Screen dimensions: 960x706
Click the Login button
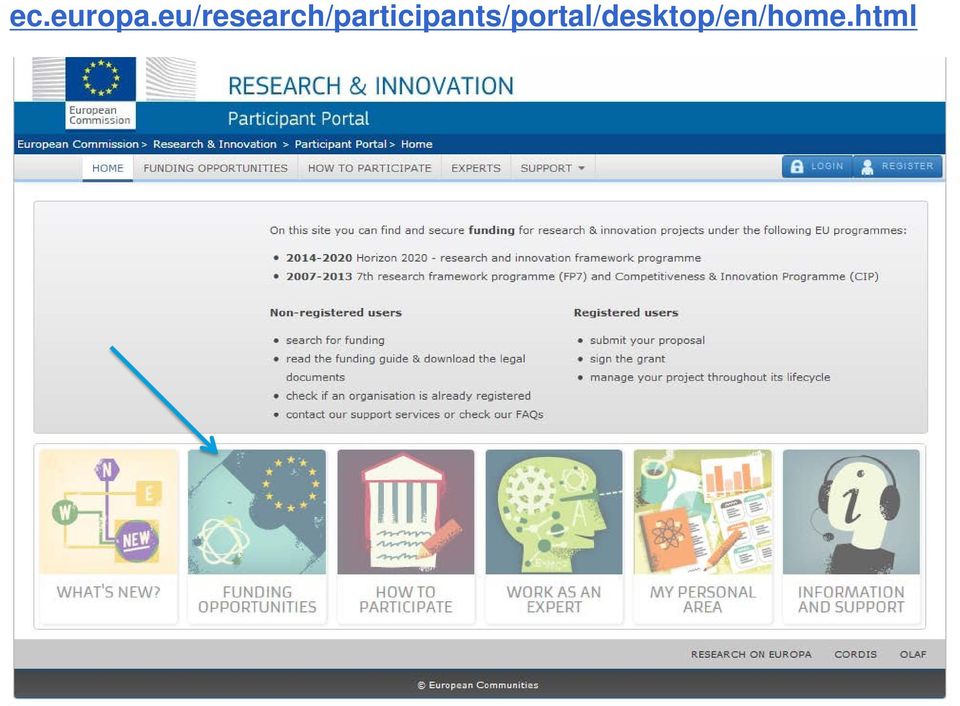817,167
